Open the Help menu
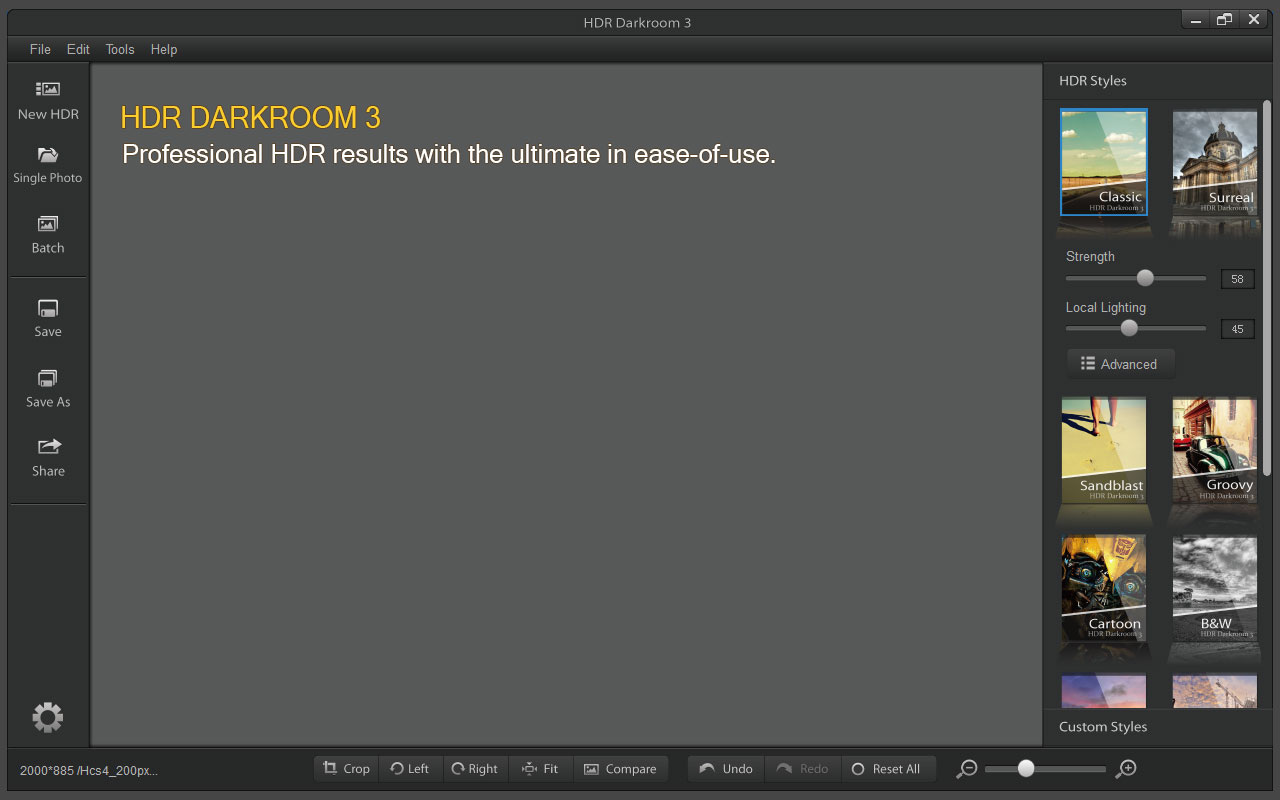1280x800 pixels. point(164,49)
